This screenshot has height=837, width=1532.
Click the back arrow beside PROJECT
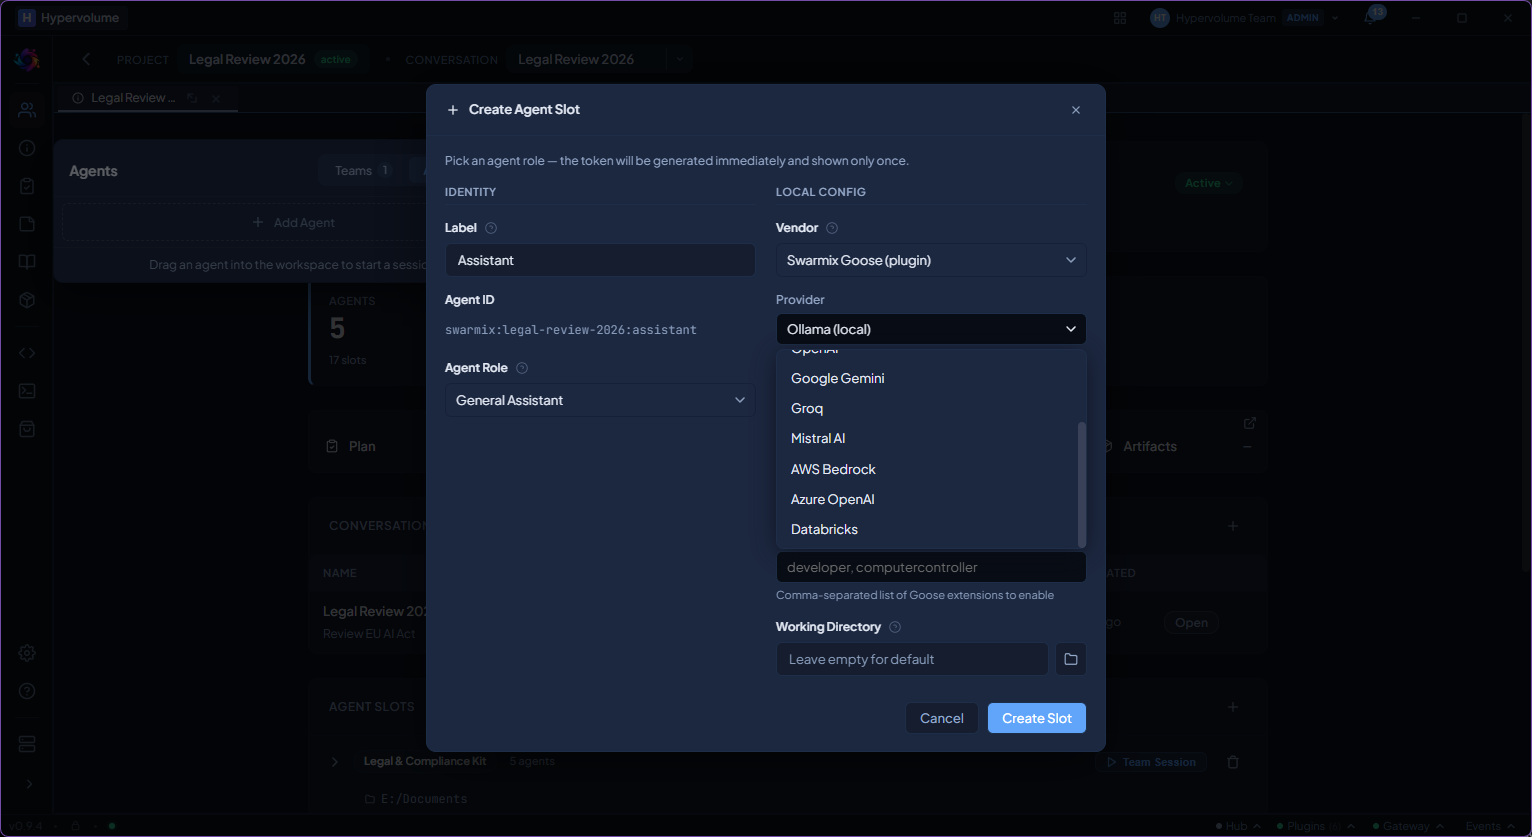pyautogui.click(x=86, y=59)
